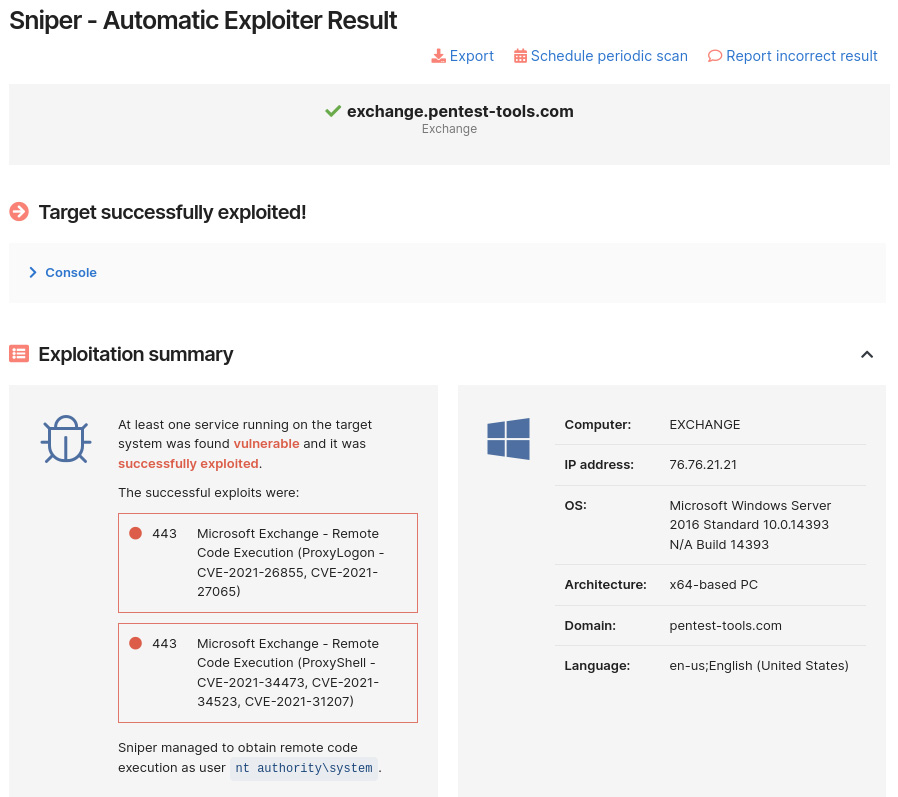Select the ProxyShell exploit entry
This screenshot has width=898, height=797.
click(x=290, y=672)
